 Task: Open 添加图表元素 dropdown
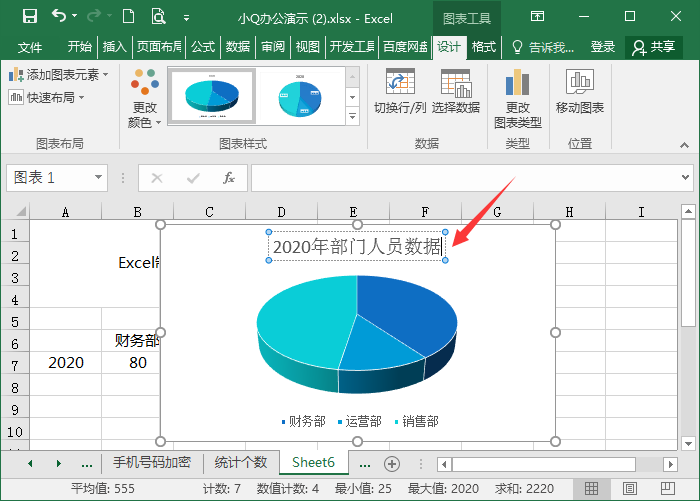coord(58,75)
